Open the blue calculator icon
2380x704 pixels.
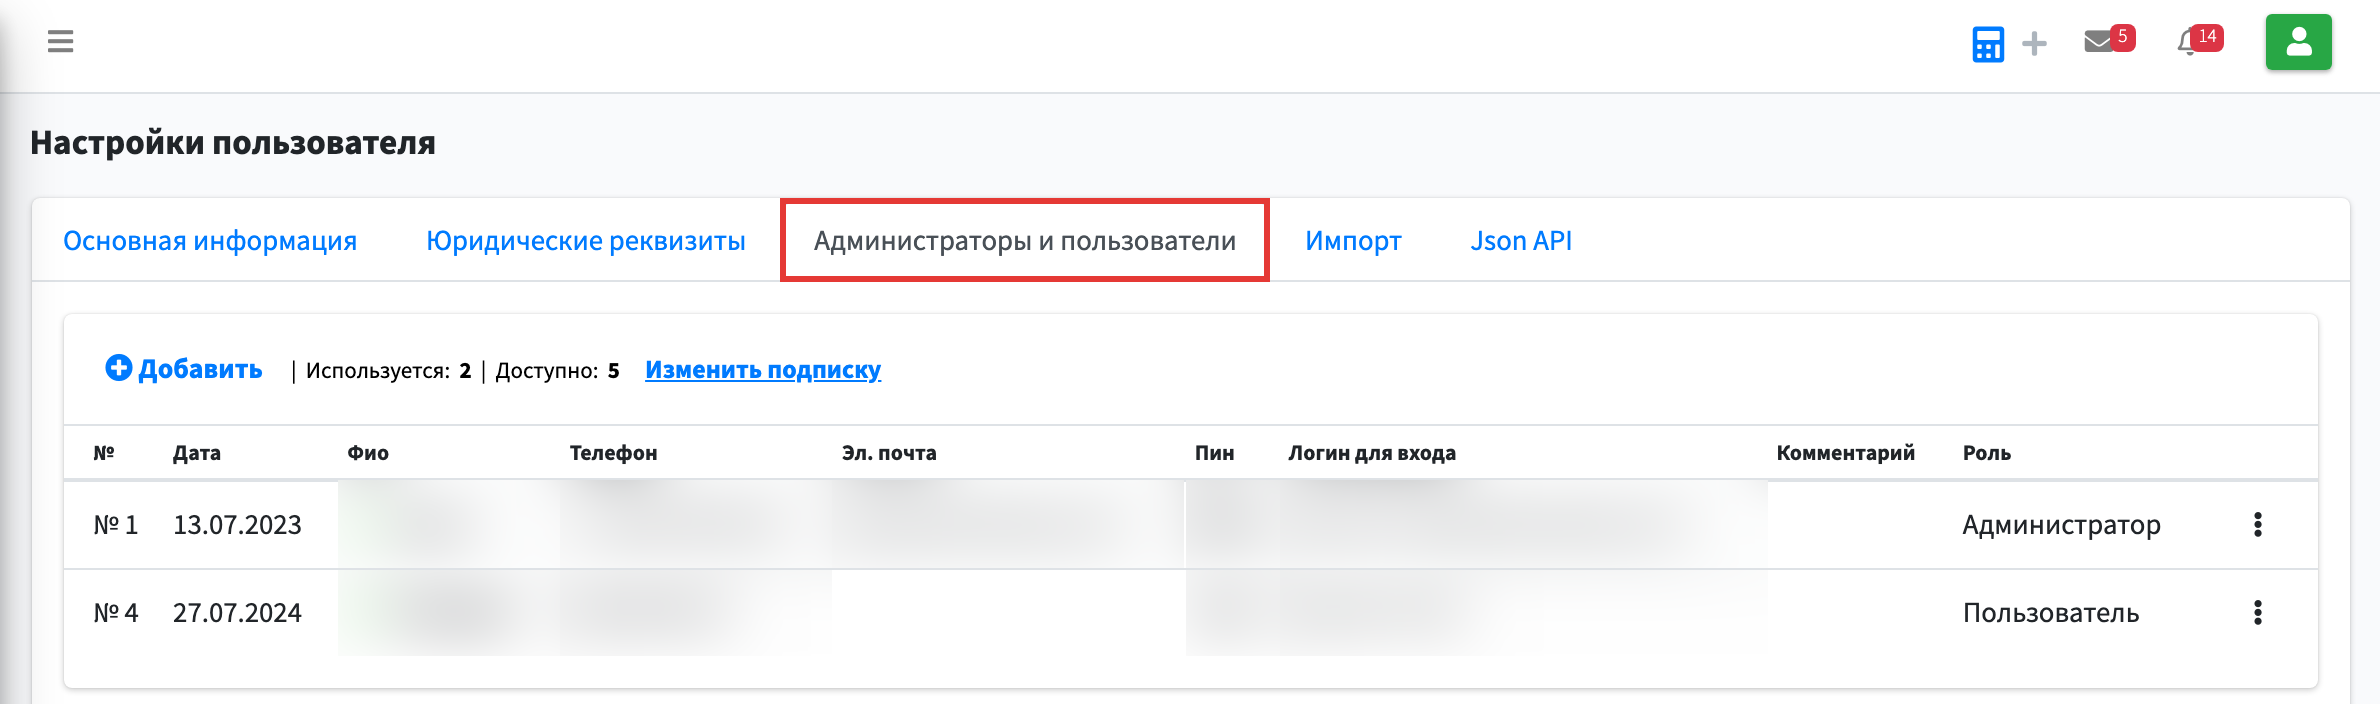pos(1987,44)
